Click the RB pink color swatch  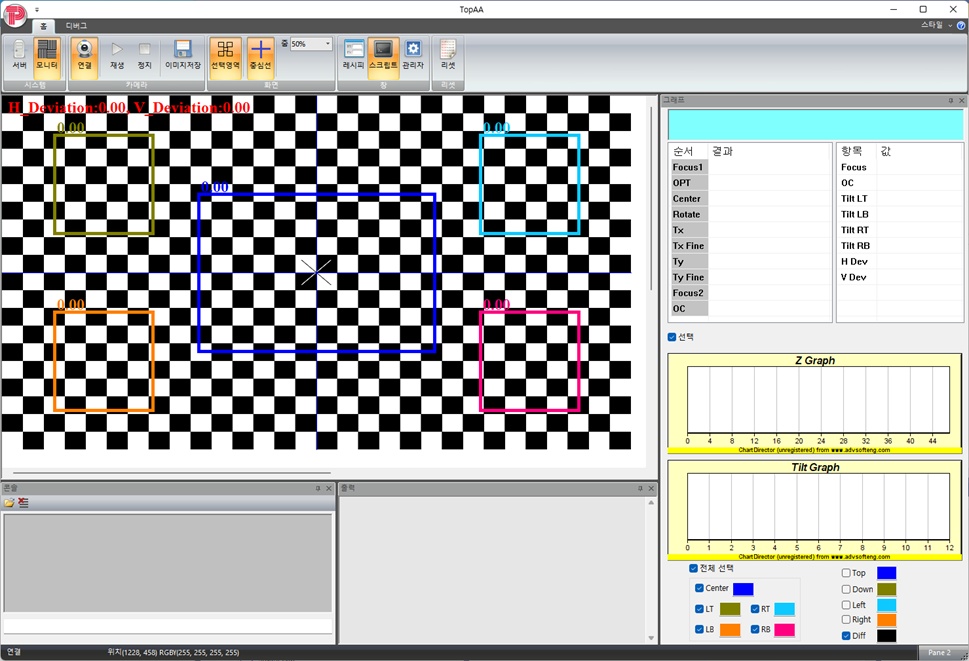784,630
